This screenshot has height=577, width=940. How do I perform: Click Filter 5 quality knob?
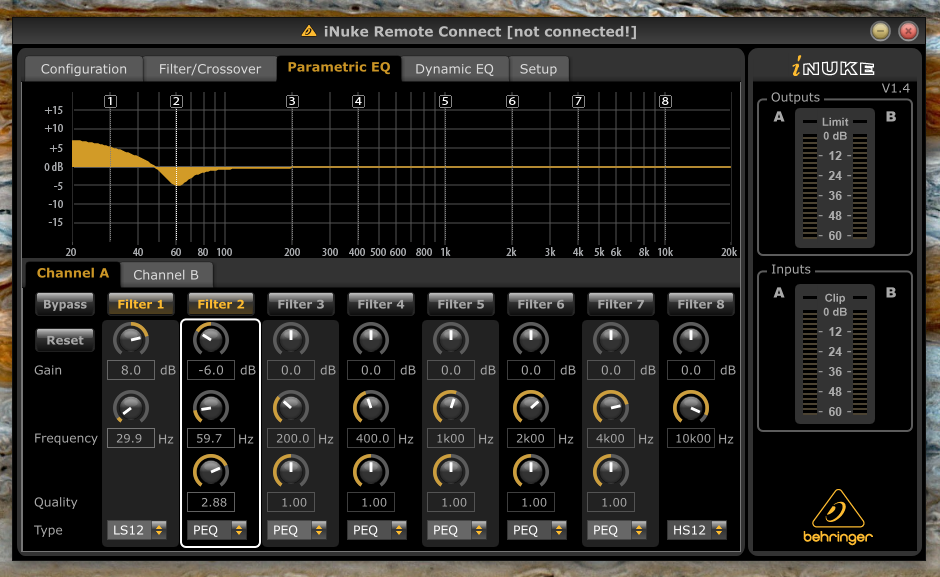pyautogui.click(x=451, y=471)
